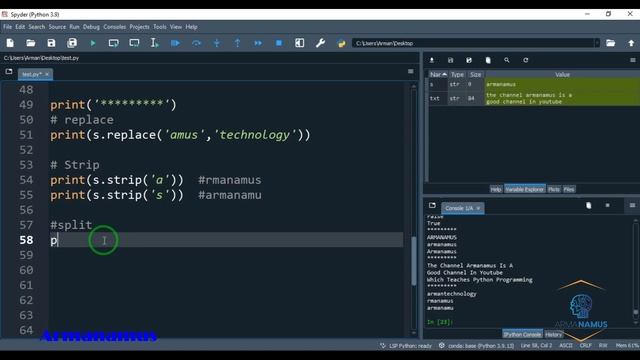Clear console output icon

589,205
